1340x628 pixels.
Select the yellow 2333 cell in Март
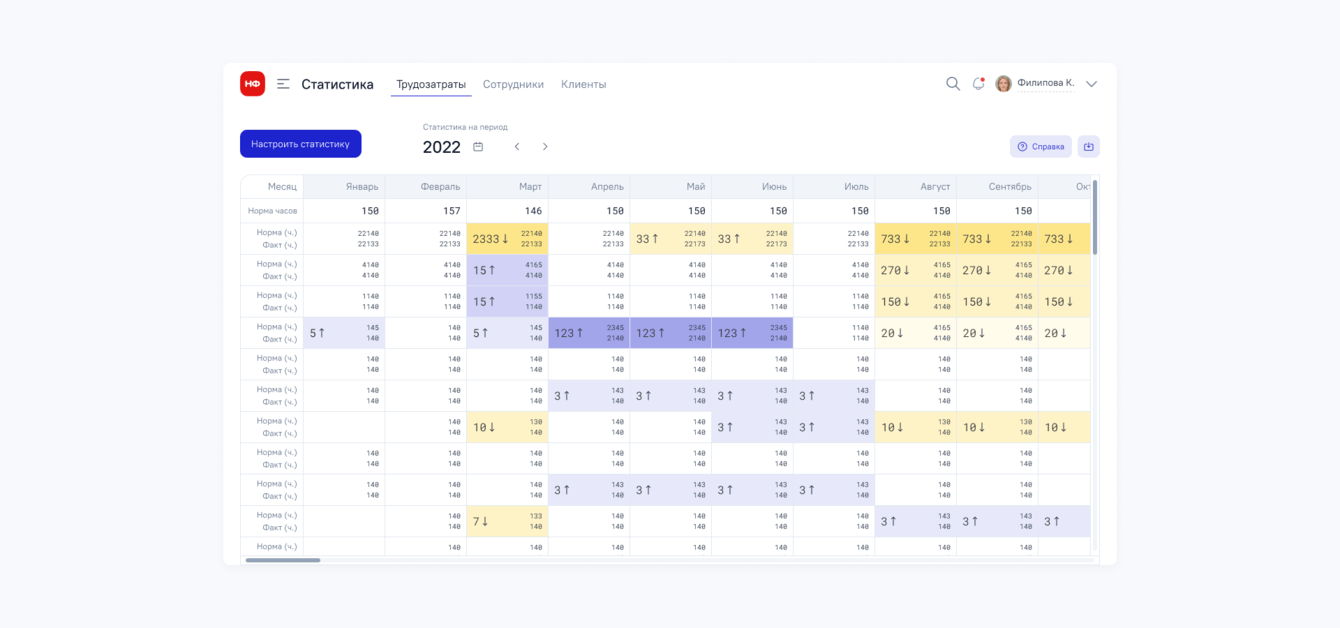[x=507, y=239]
